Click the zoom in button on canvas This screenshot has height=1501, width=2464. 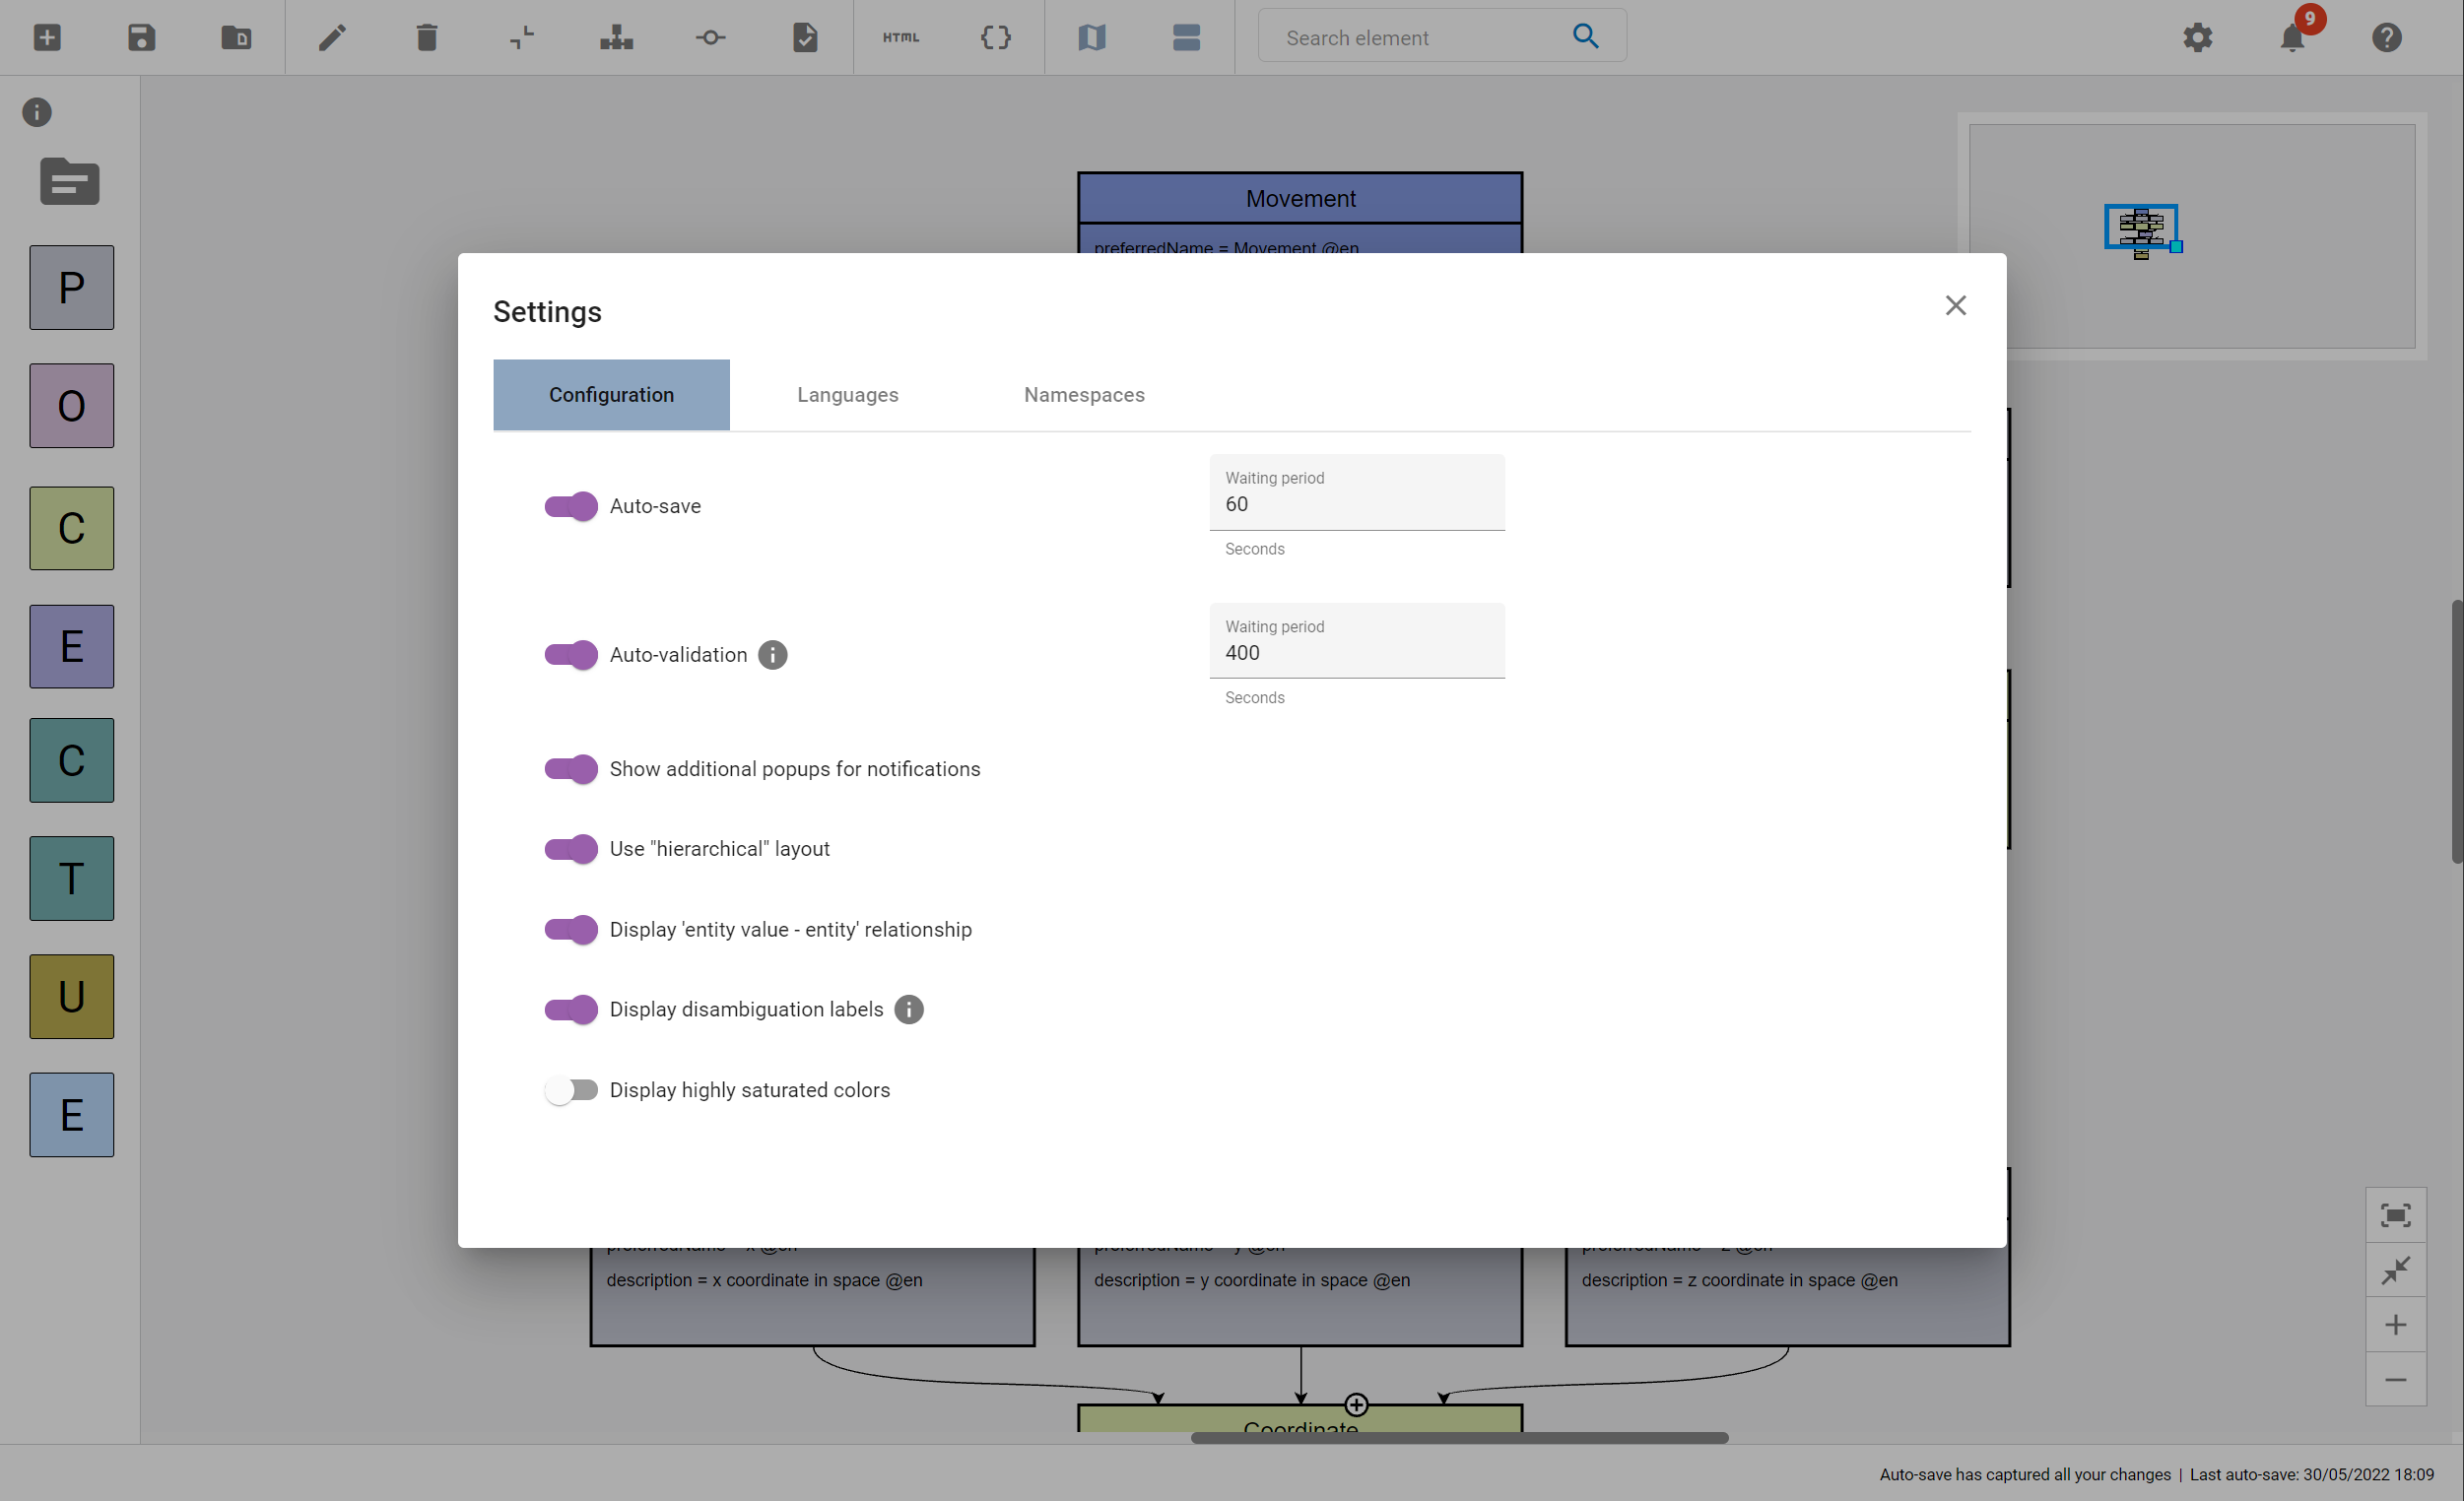click(2395, 1325)
